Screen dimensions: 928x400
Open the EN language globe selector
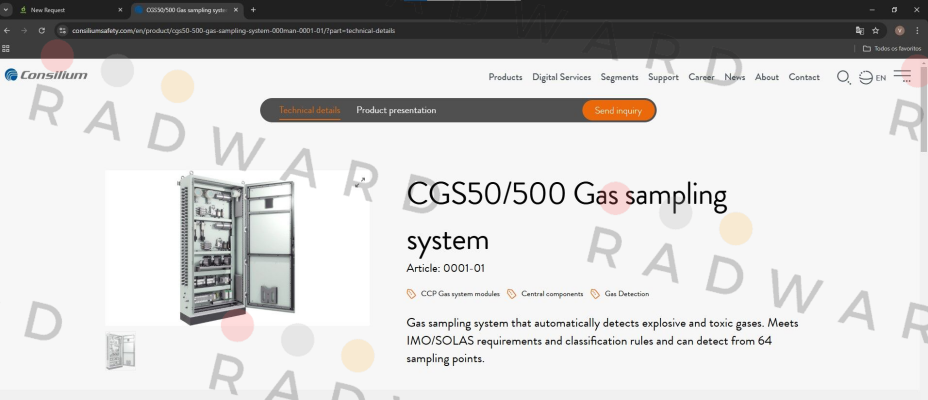[x=872, y=78]
